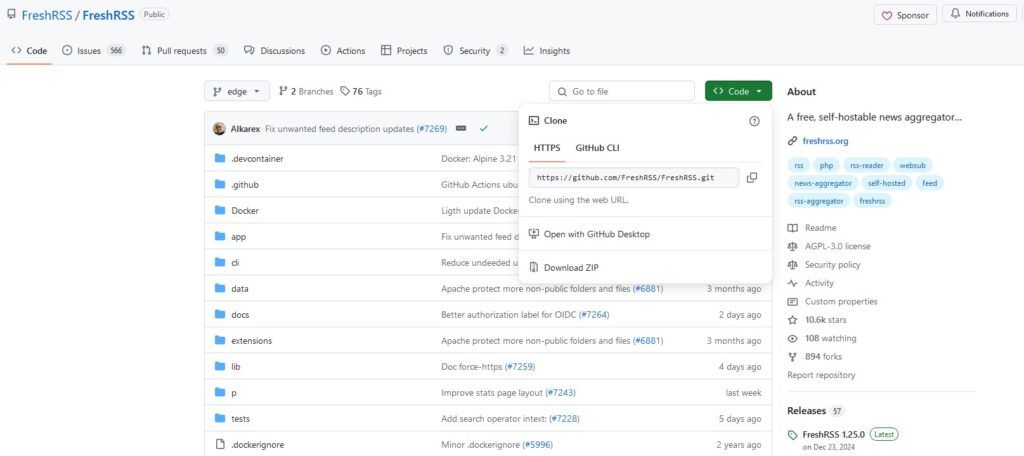Click the Notifications bell button
The height and width of the screenshot is (456, 1024).
(x=979, y=14)
